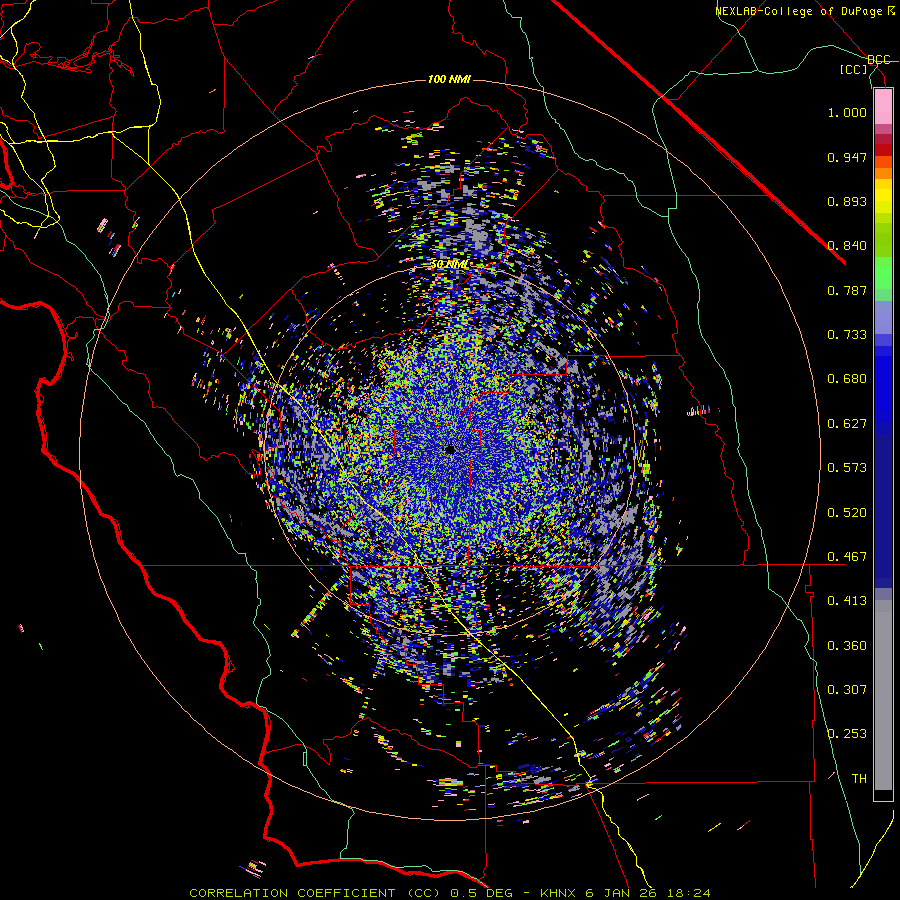Click the [CC] legend unit label
The width and height of the screenshot is (900, 900).
tap(854, 70)
